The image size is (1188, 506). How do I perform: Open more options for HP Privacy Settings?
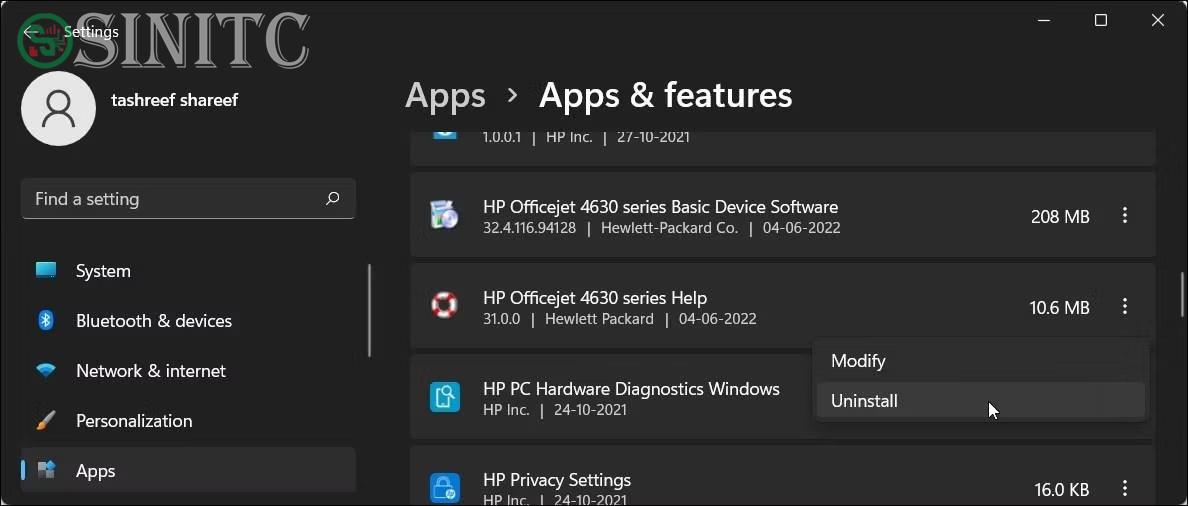pos(1124,488)
